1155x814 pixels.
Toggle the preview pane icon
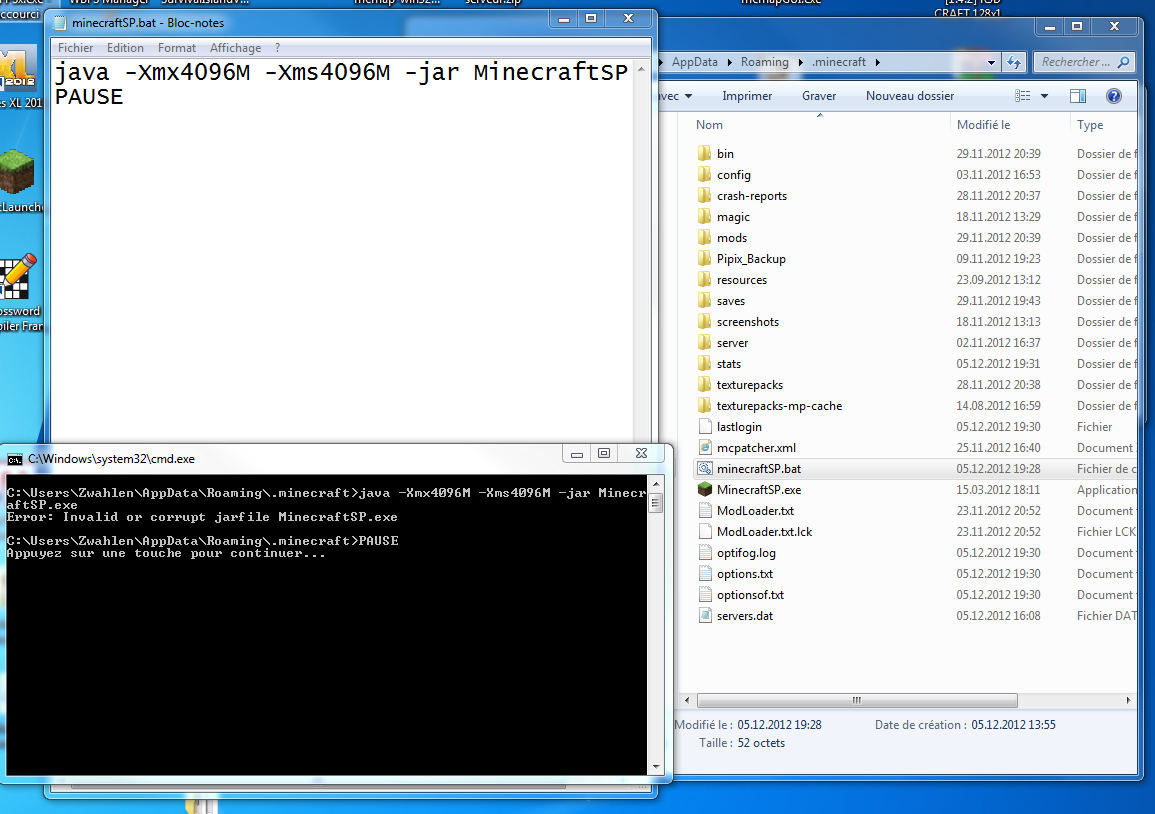(x=1078, y=96)
